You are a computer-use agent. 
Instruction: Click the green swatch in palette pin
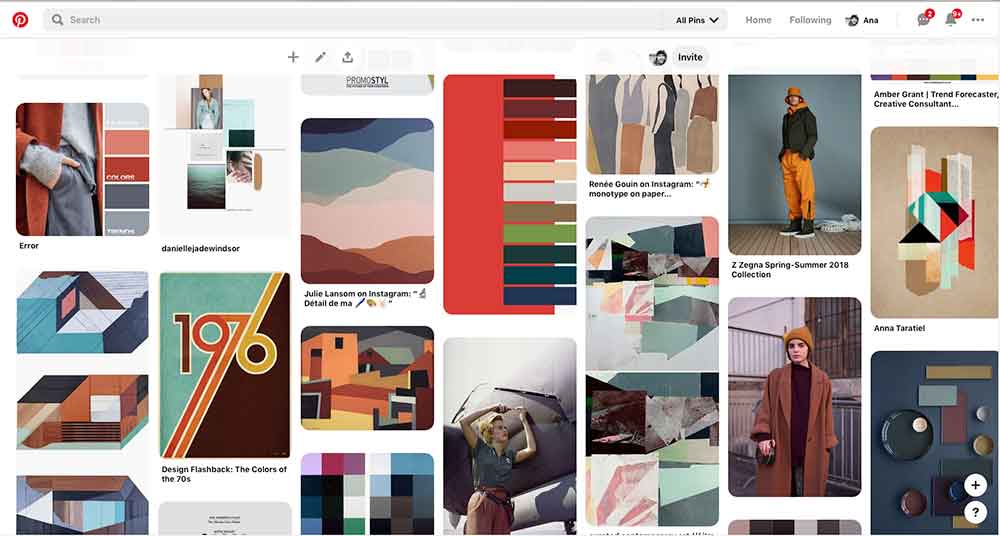(540, 233)
